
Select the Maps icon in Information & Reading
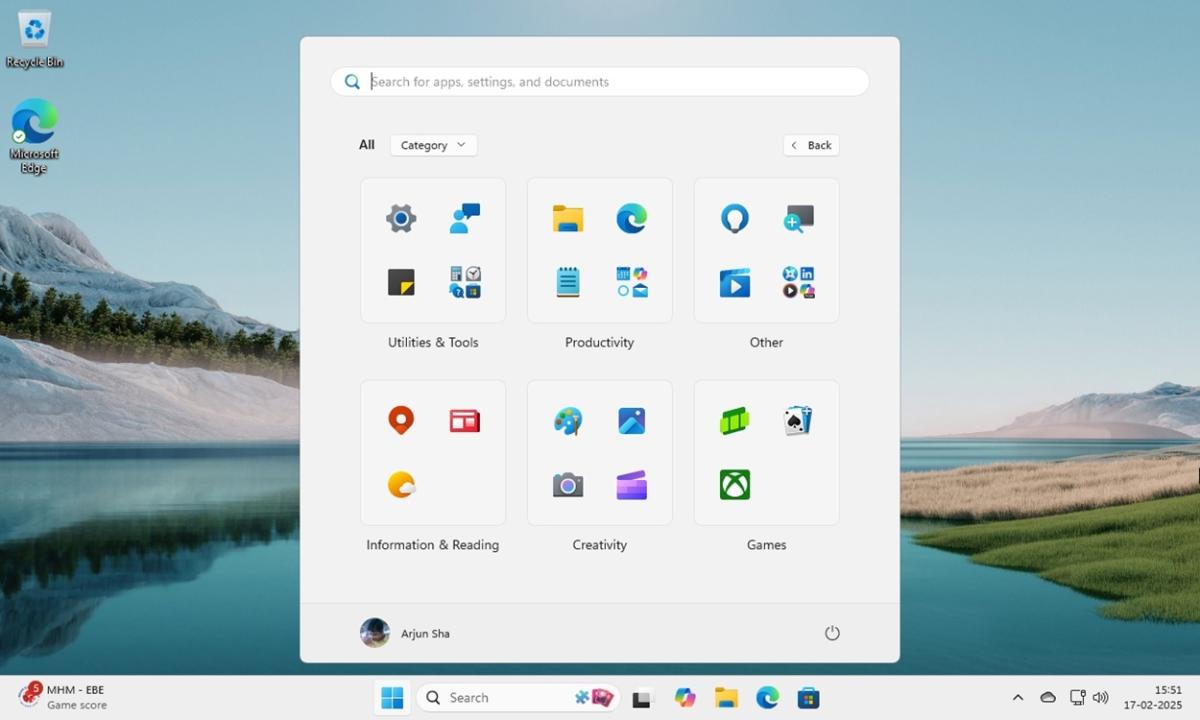click(x=400, y=420)
